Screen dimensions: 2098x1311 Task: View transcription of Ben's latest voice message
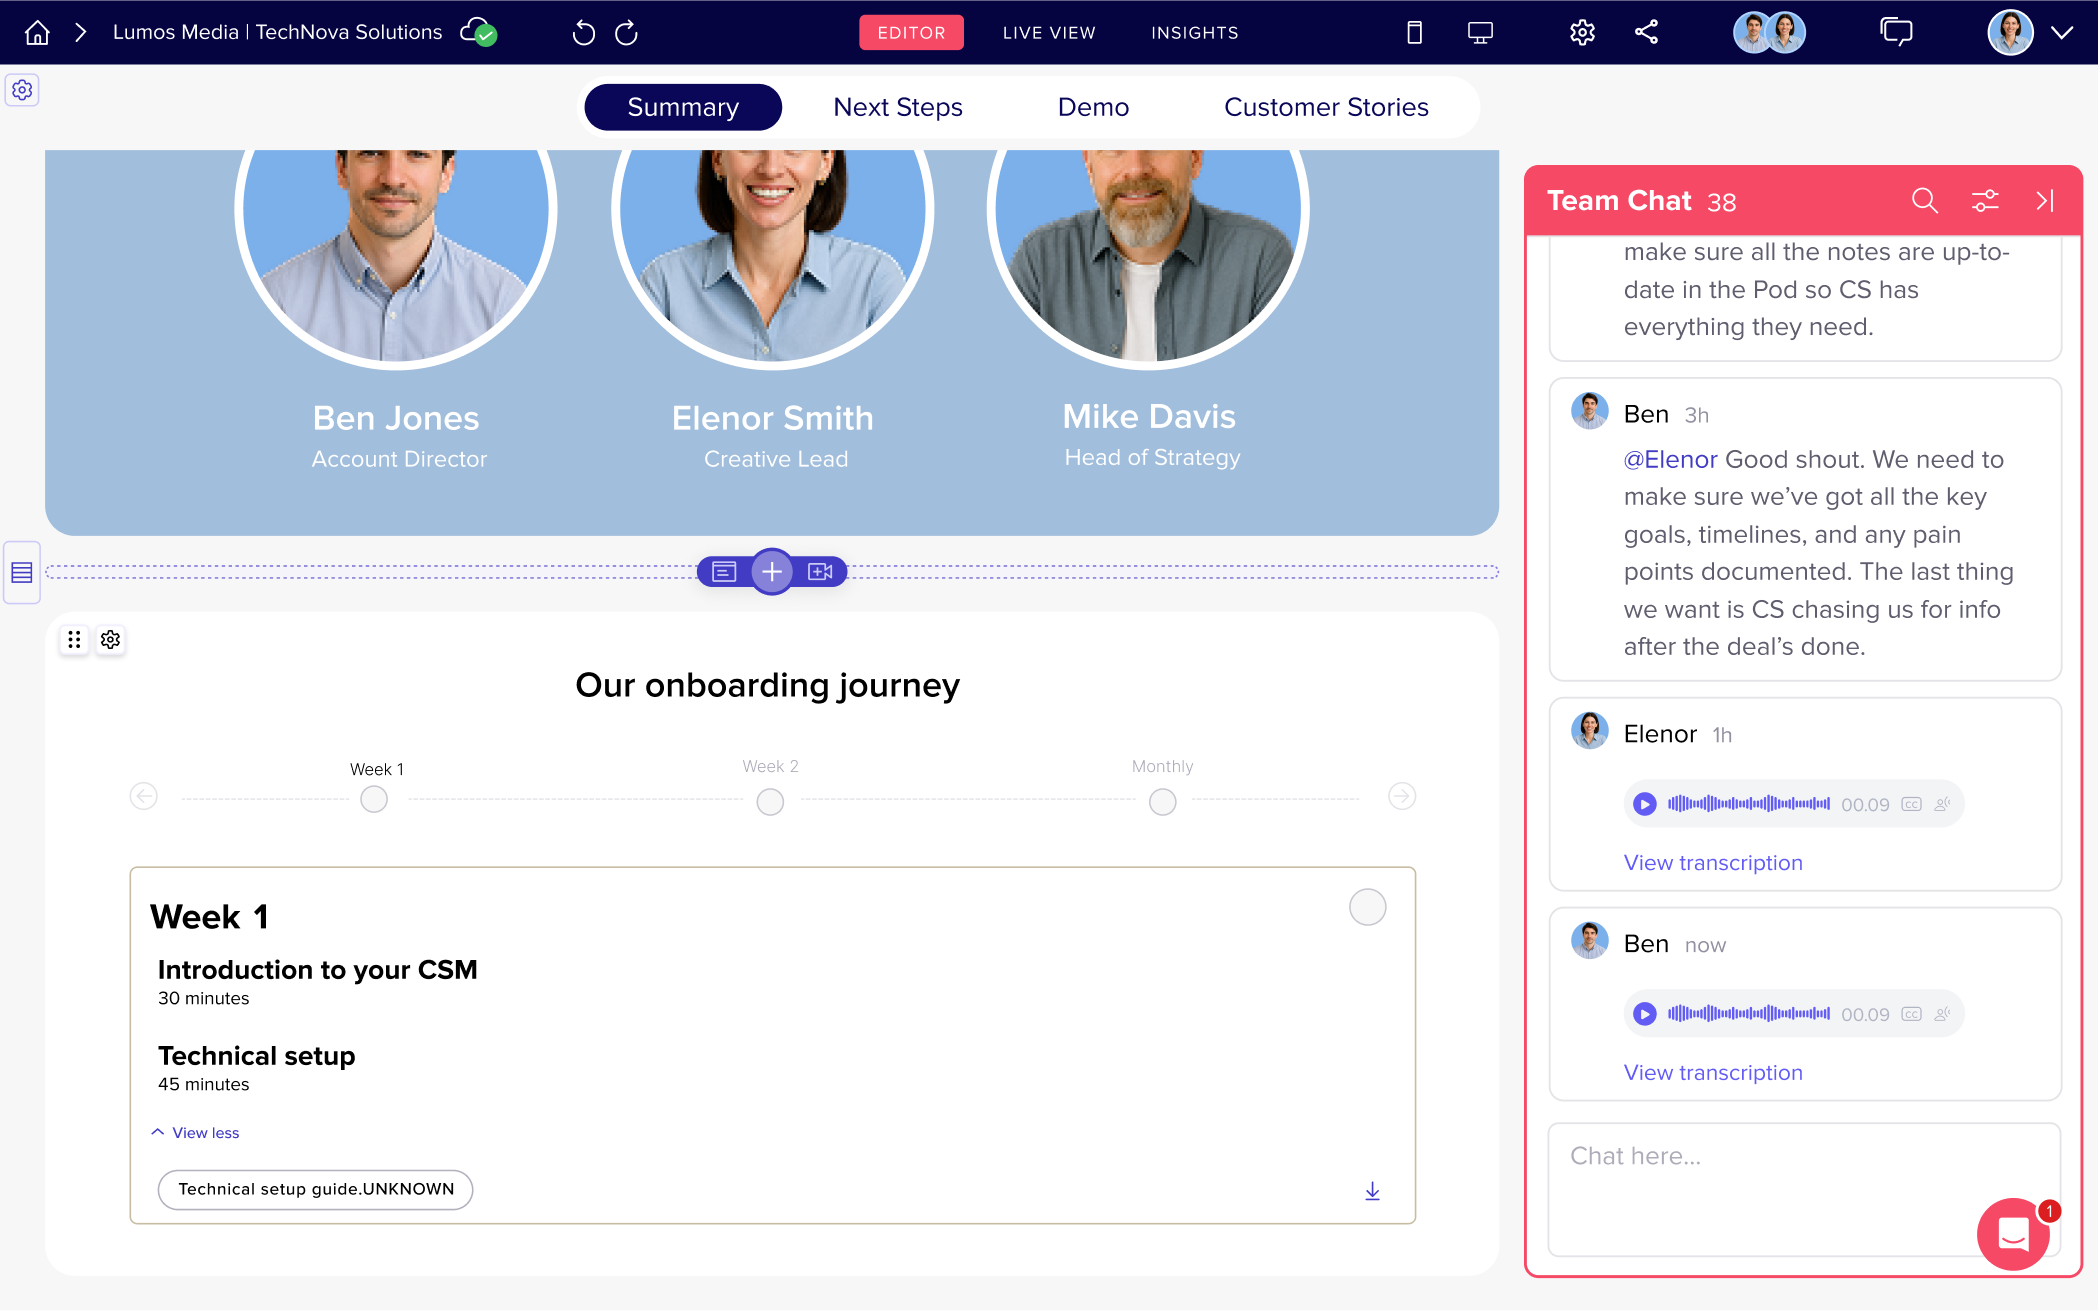tap(1713, 1073)
